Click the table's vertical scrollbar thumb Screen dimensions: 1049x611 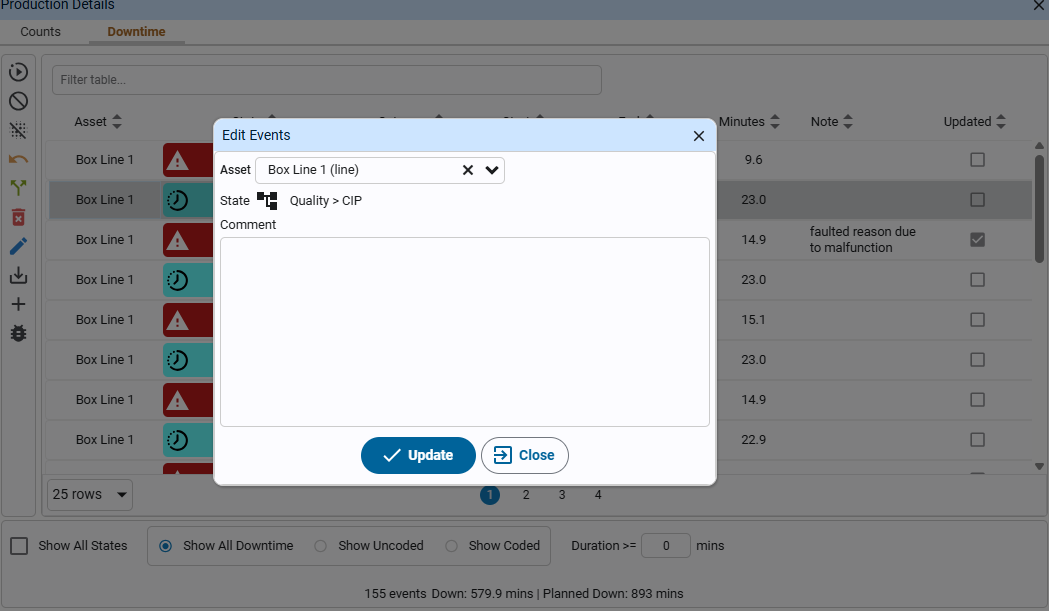pyautogui.click(x=1039, y=208)
